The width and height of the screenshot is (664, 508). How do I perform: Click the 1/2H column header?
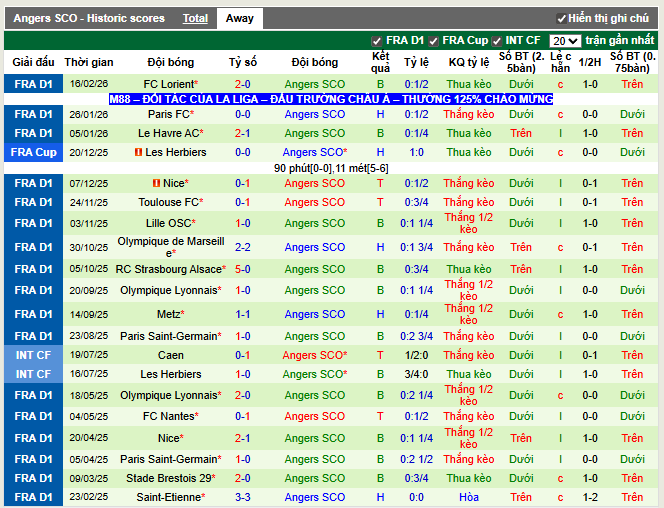click(x=590, y=62)
